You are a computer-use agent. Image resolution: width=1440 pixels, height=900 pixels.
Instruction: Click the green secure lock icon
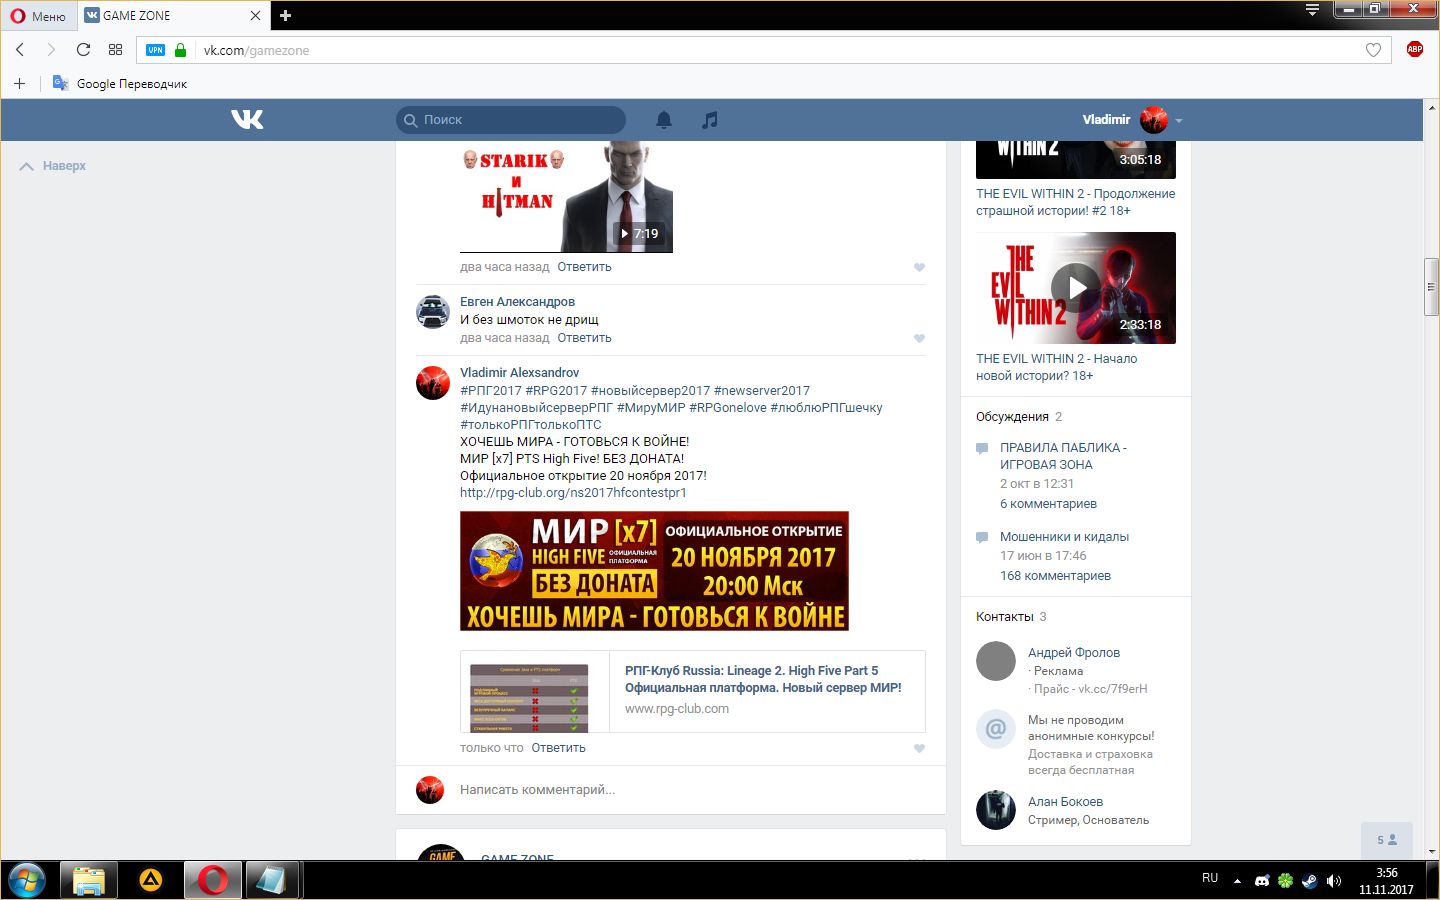click(180, 50)
